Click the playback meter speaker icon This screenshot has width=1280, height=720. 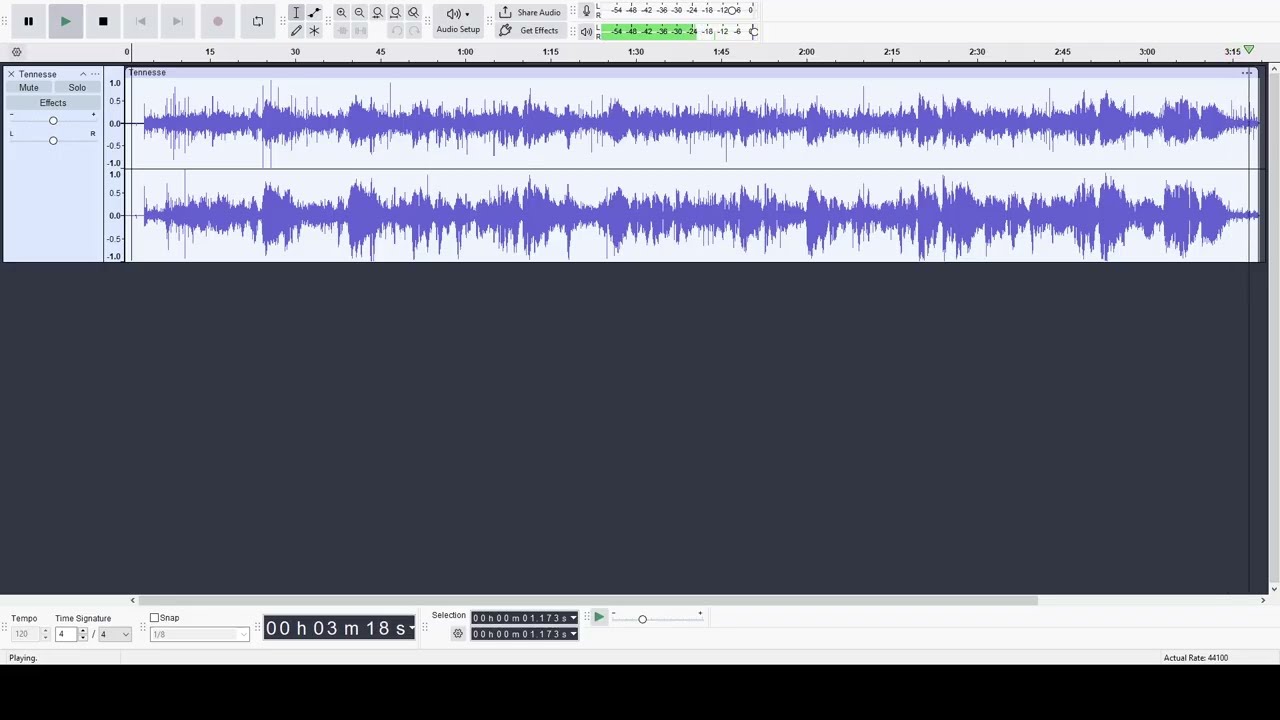pyautogui.click(x=586, y=31)
